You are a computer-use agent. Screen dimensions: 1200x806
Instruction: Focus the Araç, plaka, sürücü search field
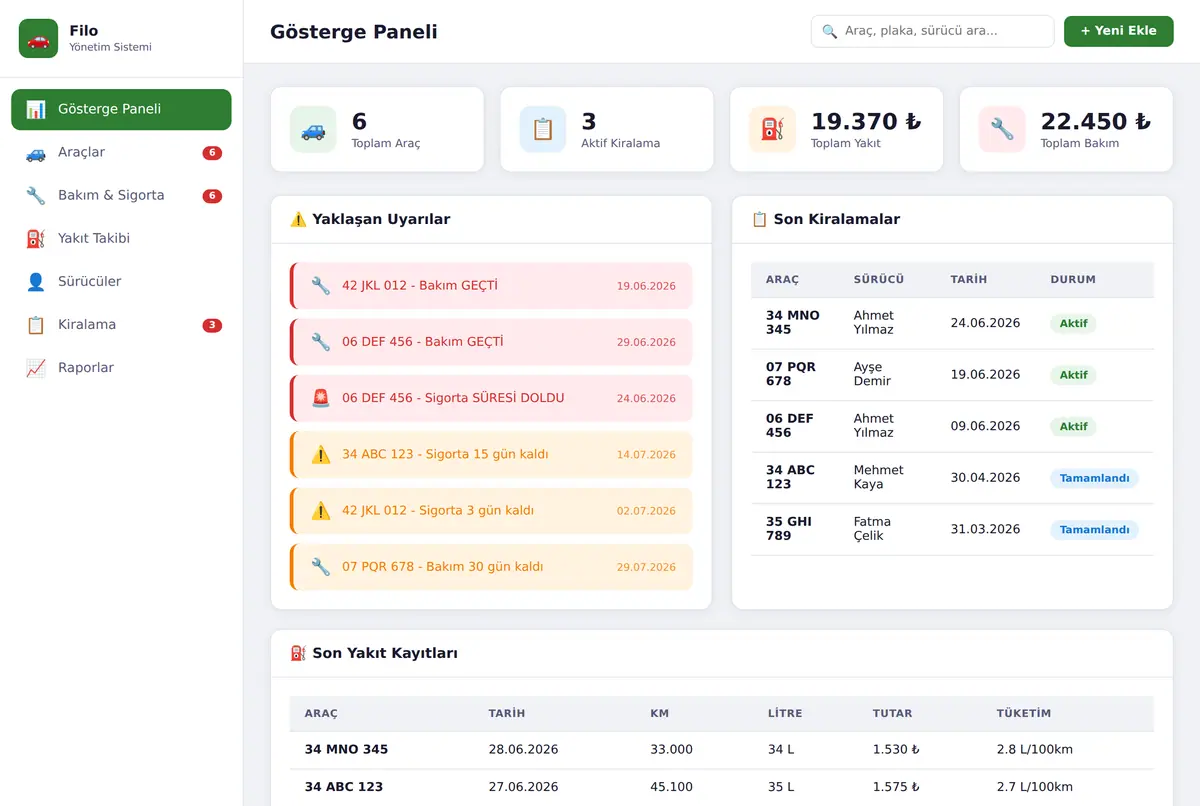(x=932, y=31)
